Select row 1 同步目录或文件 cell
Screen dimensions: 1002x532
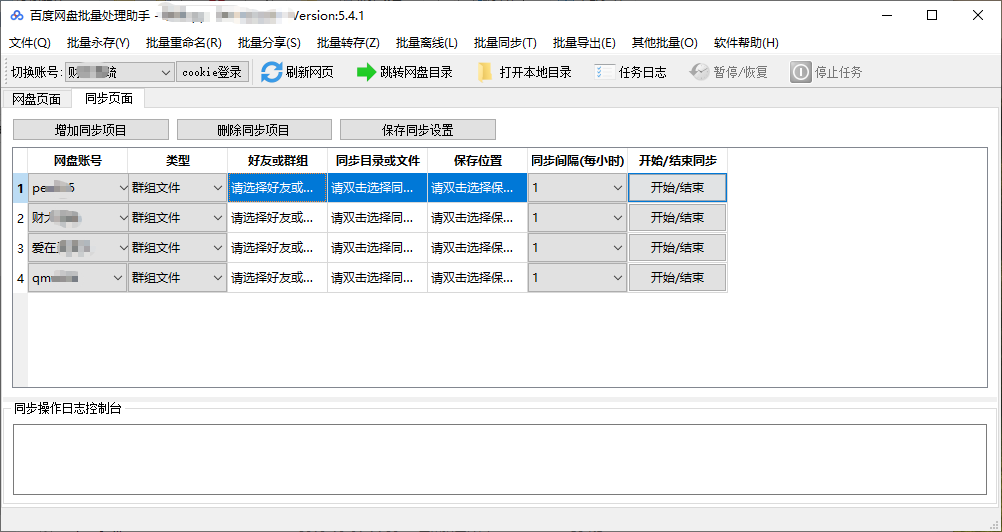(378, 188)
